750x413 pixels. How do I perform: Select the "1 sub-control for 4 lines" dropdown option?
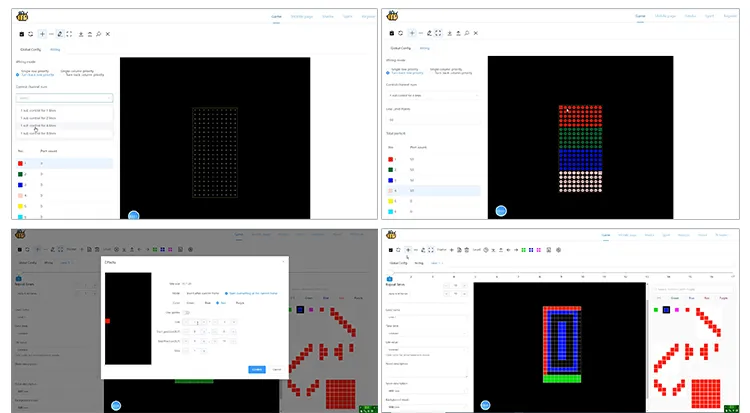coord(39,124)
